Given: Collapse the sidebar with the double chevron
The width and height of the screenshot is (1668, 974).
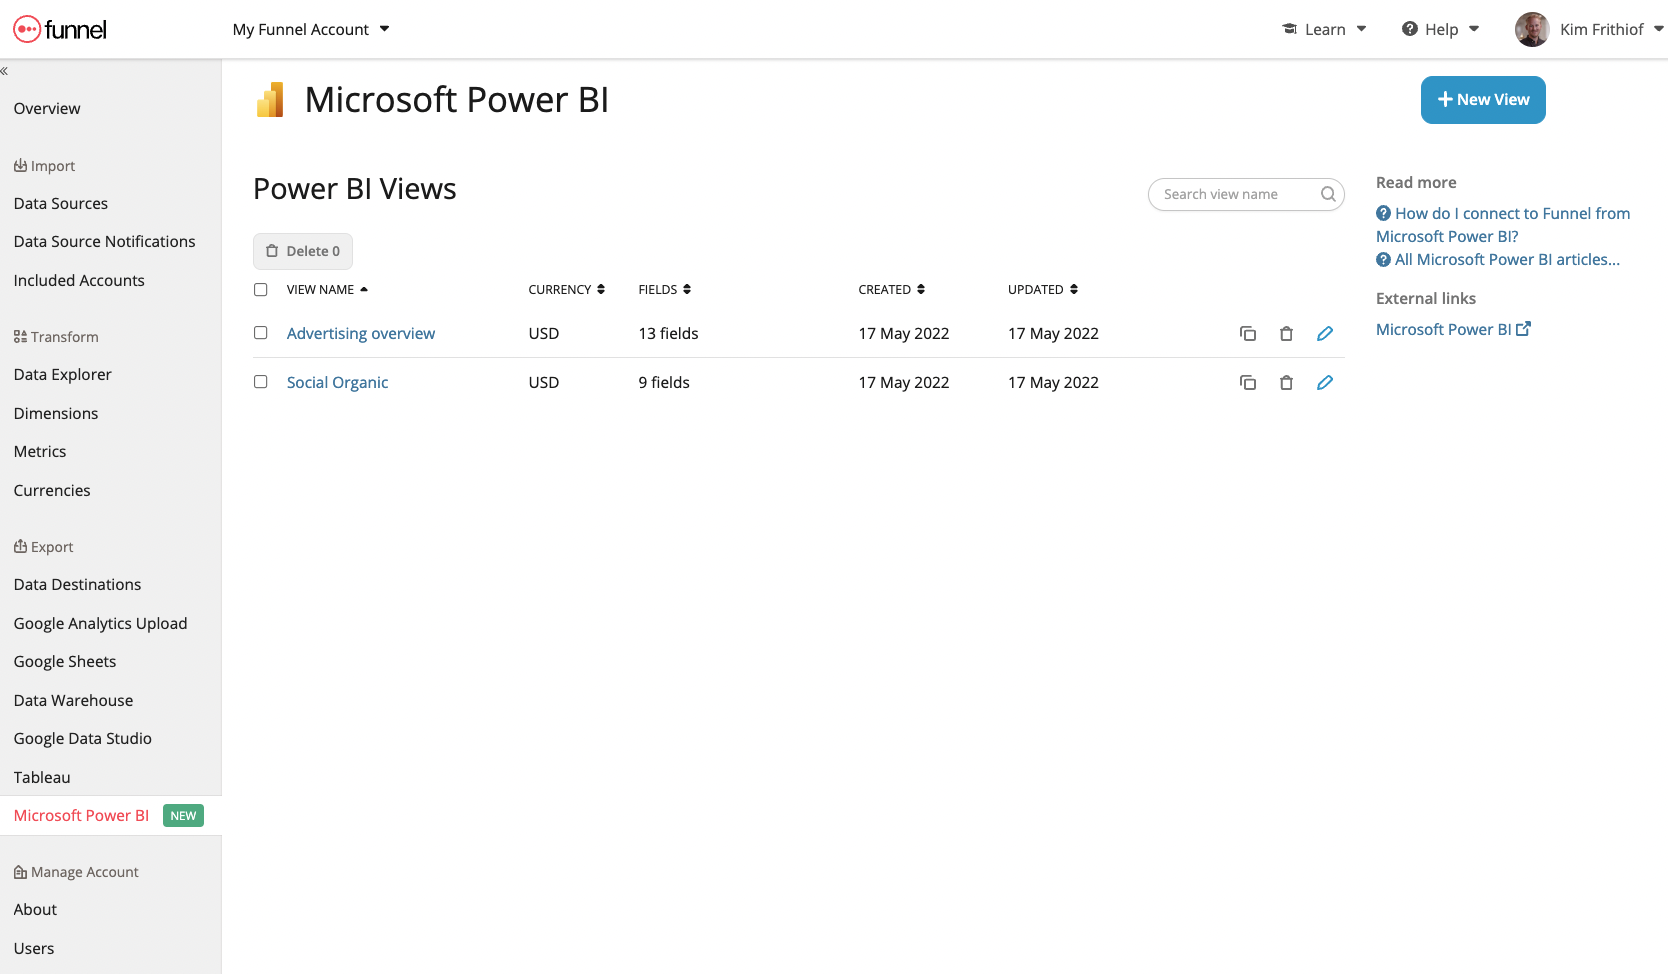Looking at the screenshot, I should [x=4, y=71].
